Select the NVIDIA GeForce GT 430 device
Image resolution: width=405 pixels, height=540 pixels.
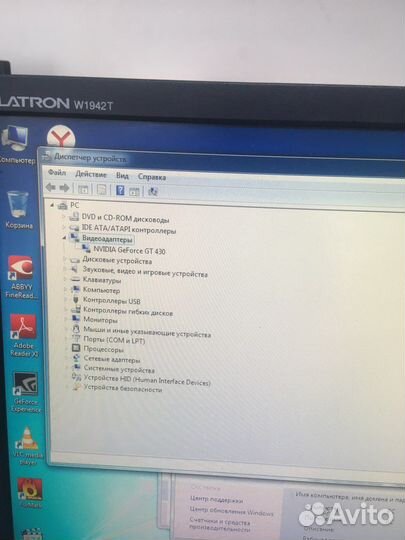pos(129,250)
